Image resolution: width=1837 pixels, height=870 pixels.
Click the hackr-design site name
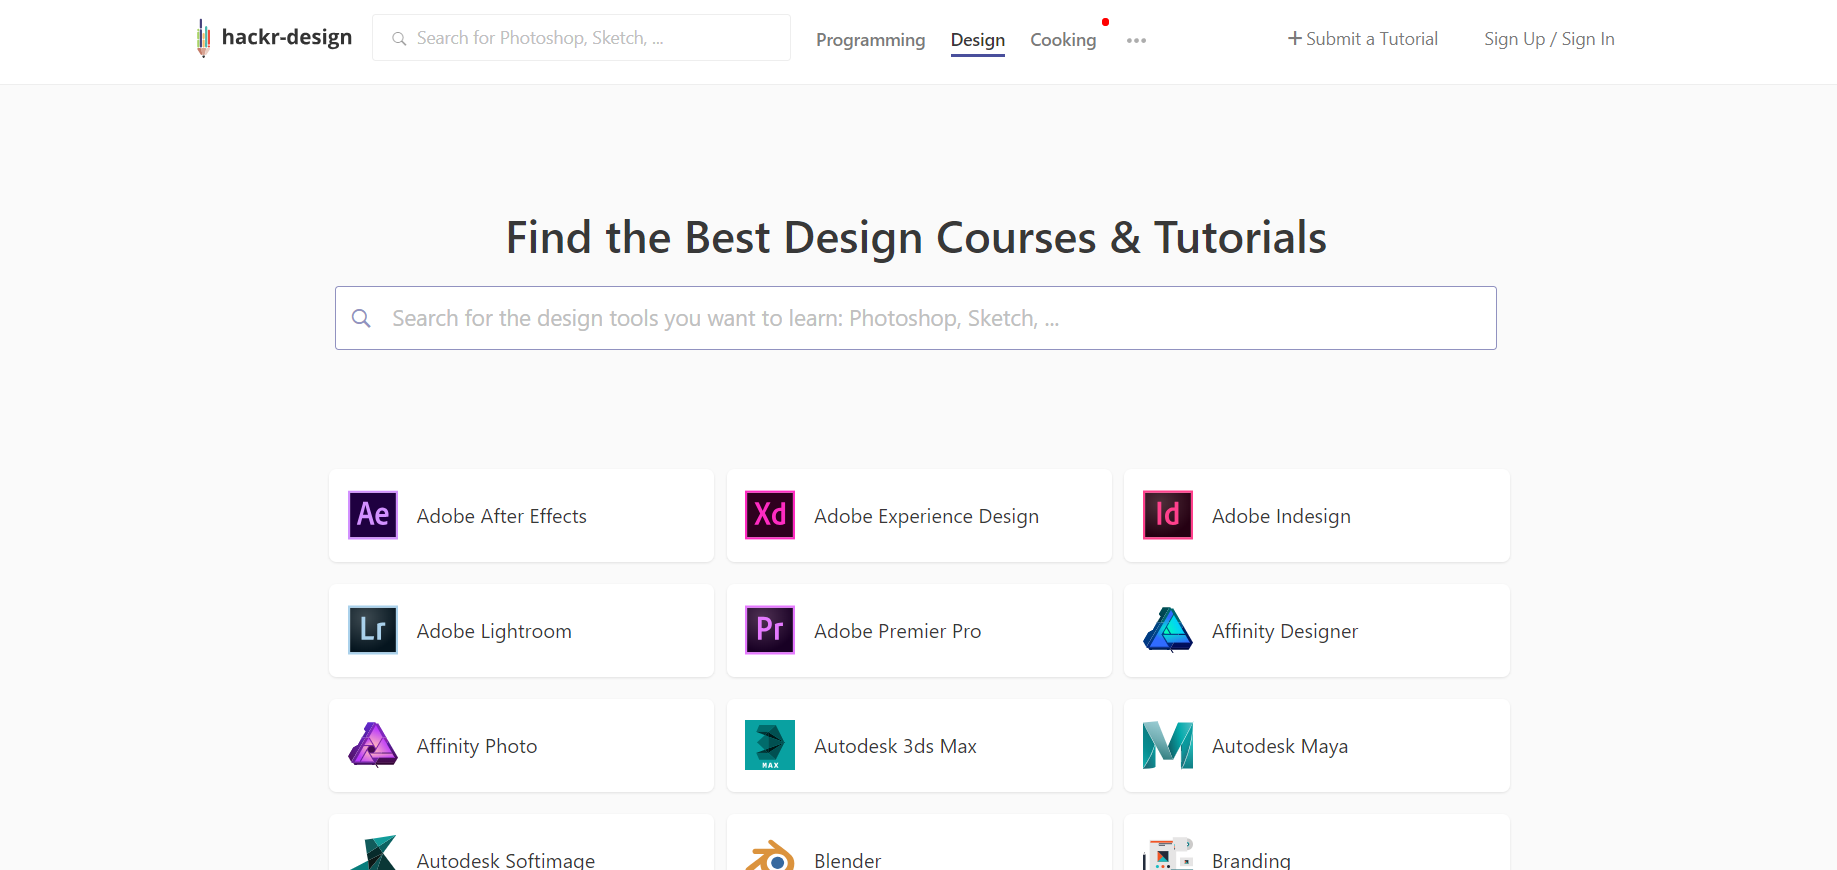coord(287,37)
